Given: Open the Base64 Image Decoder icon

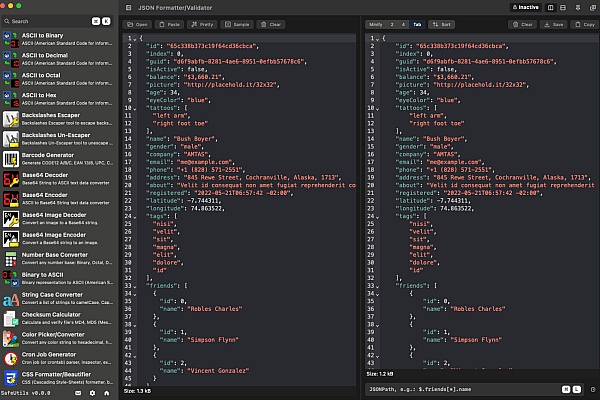Looking at the screenshot, I should [x=11, y=219].
